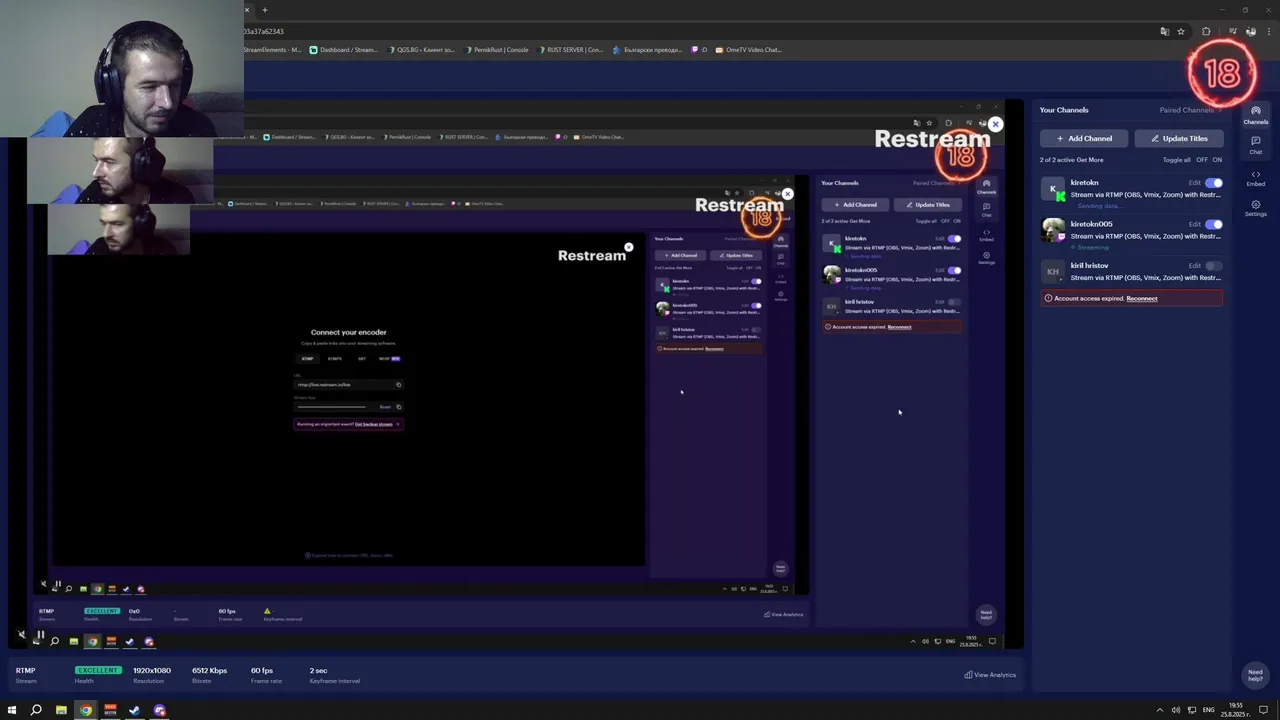The width and height of the screenshot is (1280, 720).
Task: Open the PernikRust | Console bookmark
Action: tap(498, 49)
